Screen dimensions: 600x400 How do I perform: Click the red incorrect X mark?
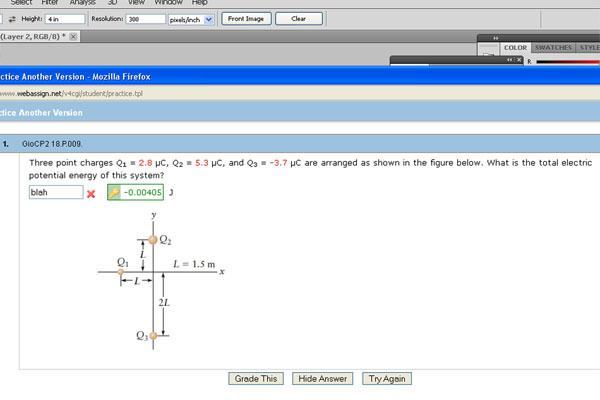[91, 194]
